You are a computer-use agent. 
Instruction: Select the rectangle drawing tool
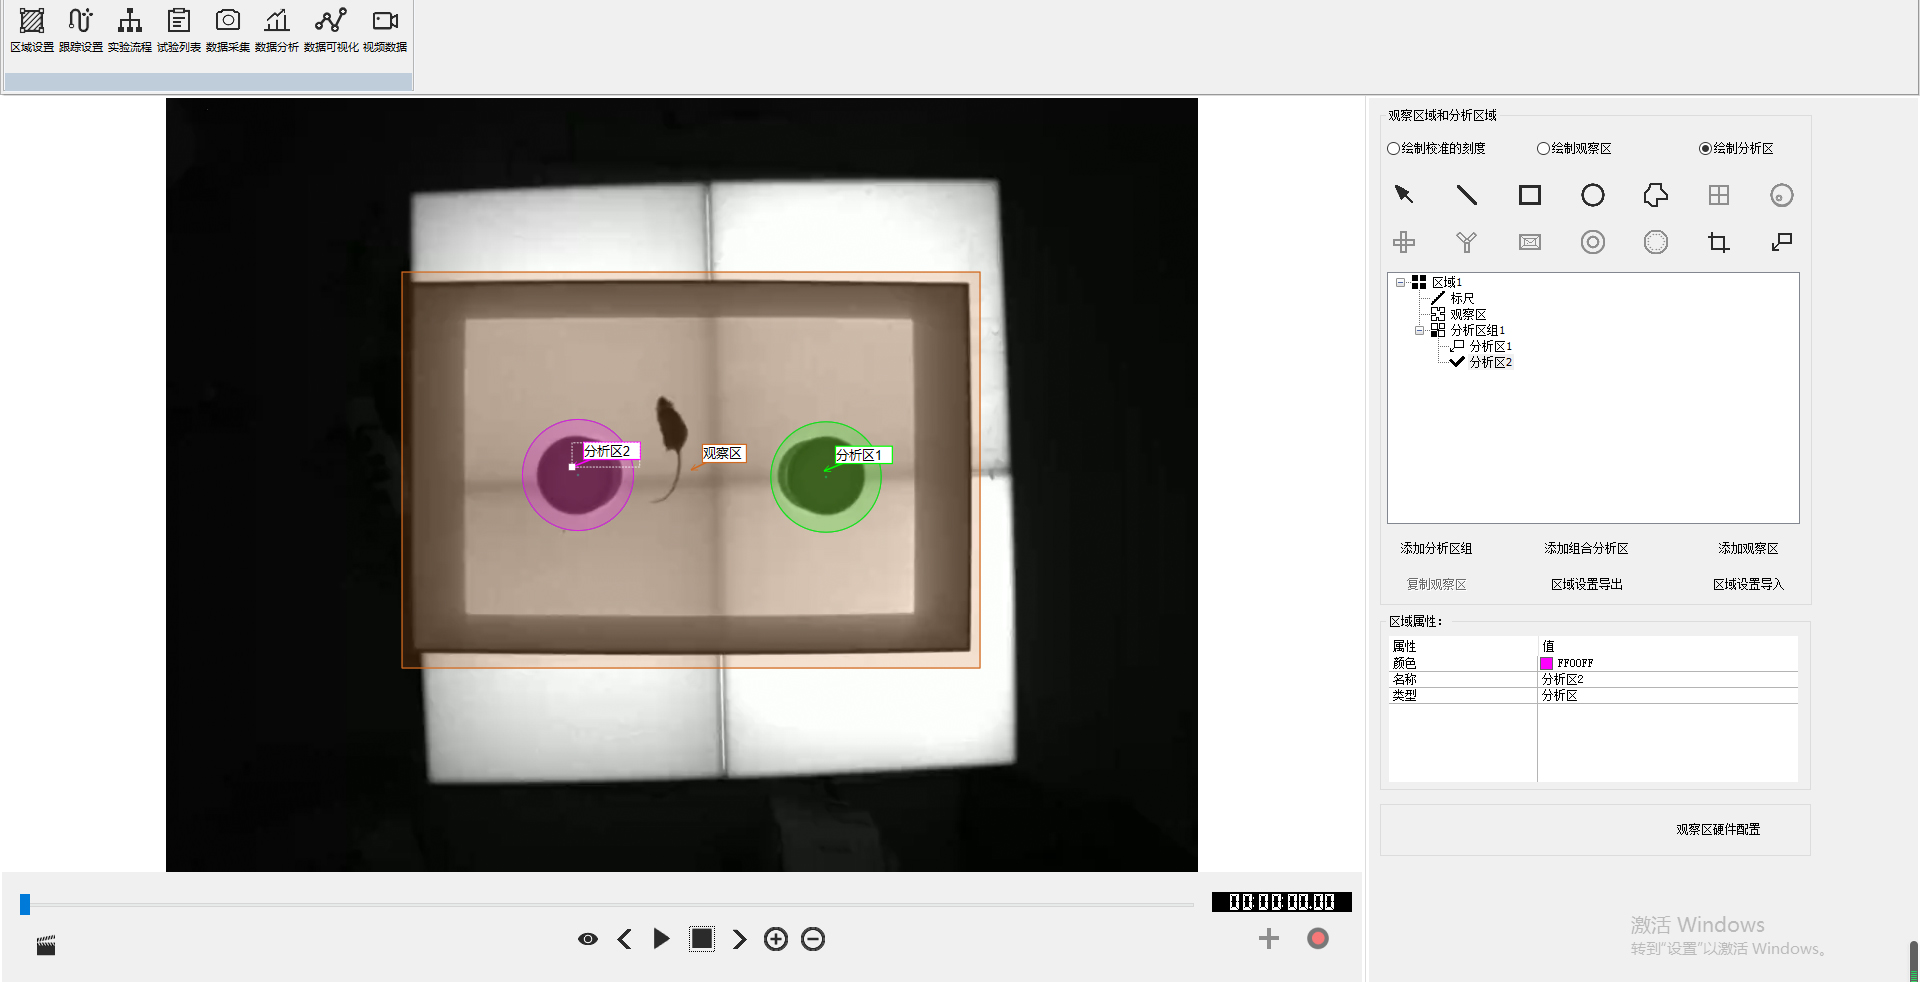[1529, 195]
